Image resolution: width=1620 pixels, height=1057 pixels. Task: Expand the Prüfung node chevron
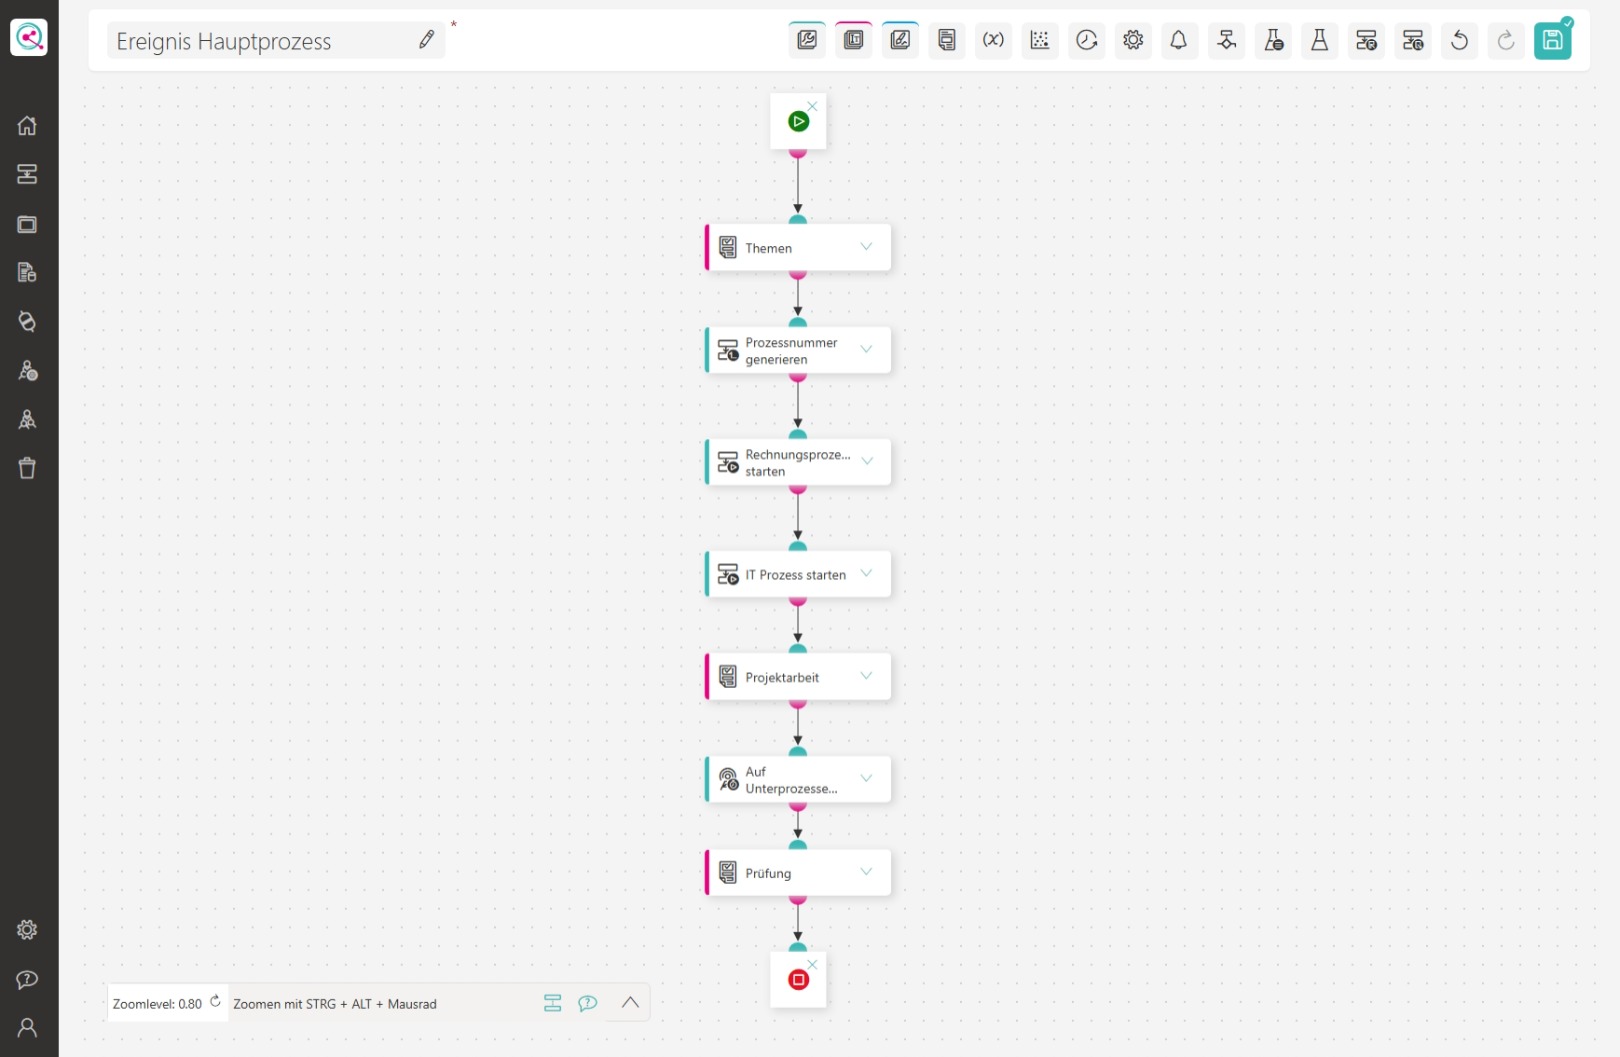866,872
